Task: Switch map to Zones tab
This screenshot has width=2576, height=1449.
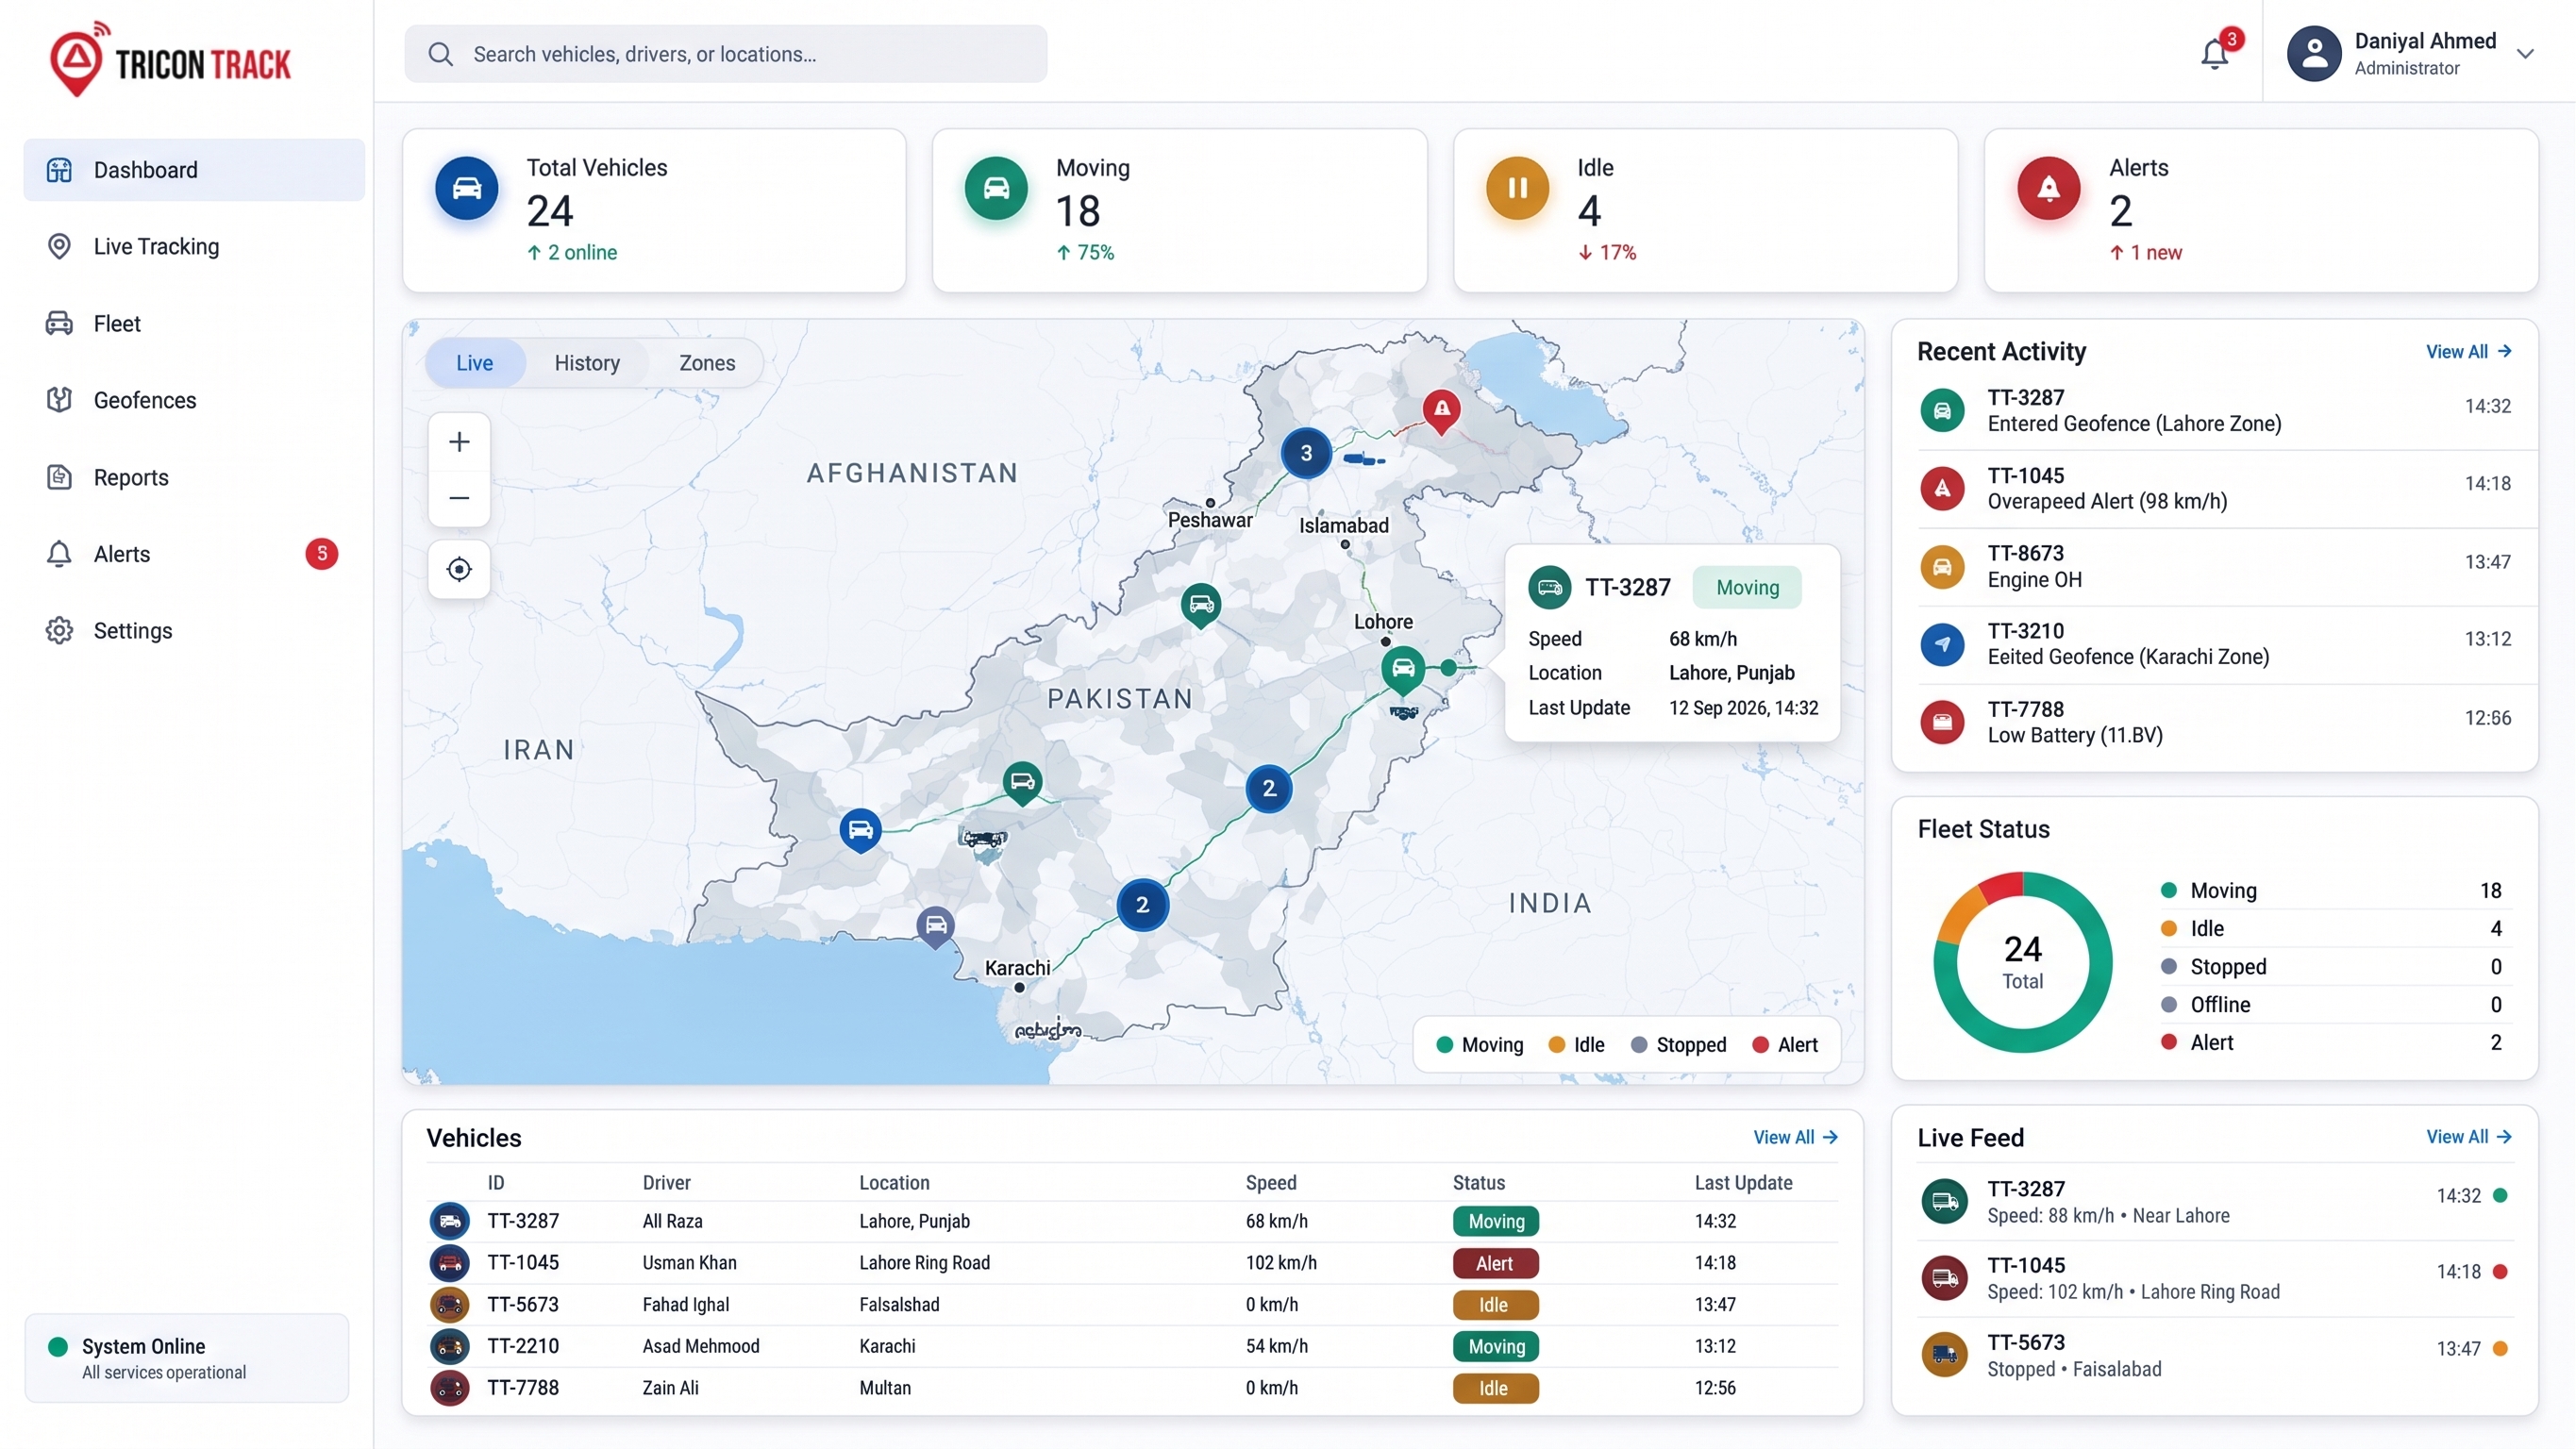Action: click(x=707, y=363)
